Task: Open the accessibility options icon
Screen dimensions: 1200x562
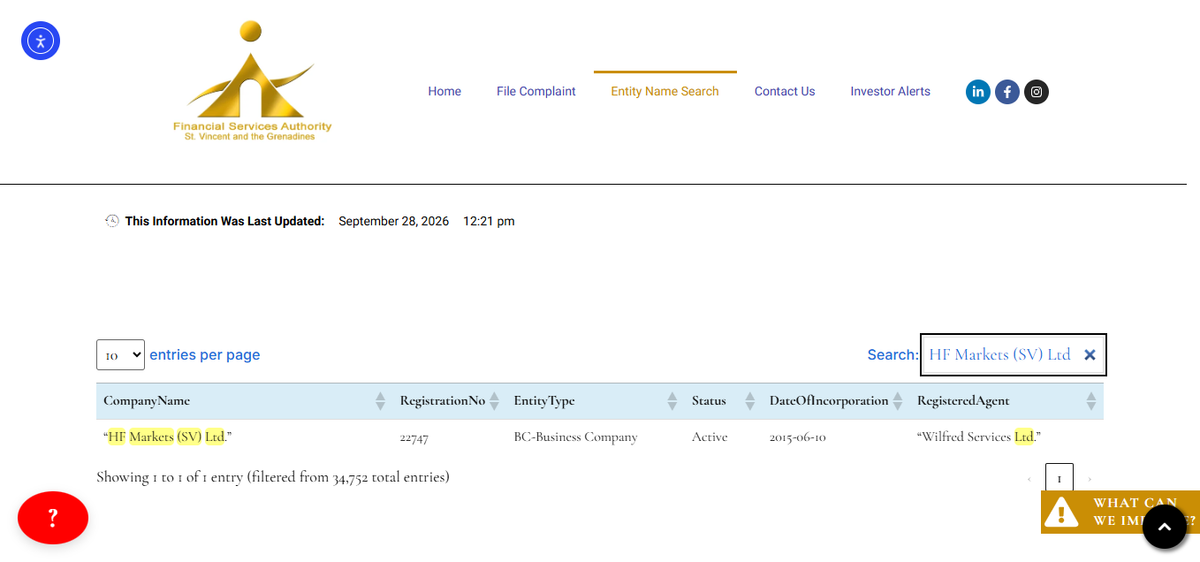Action: [41, 41]
